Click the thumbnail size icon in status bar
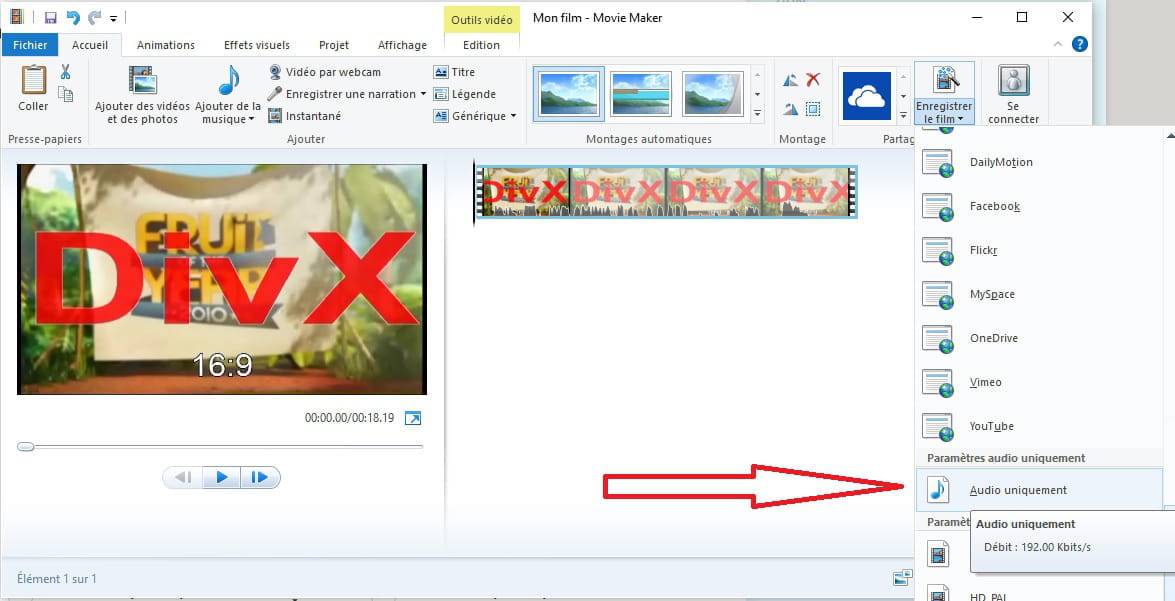The height and width of the screenshot is (601, 1175). pos(902,578)
